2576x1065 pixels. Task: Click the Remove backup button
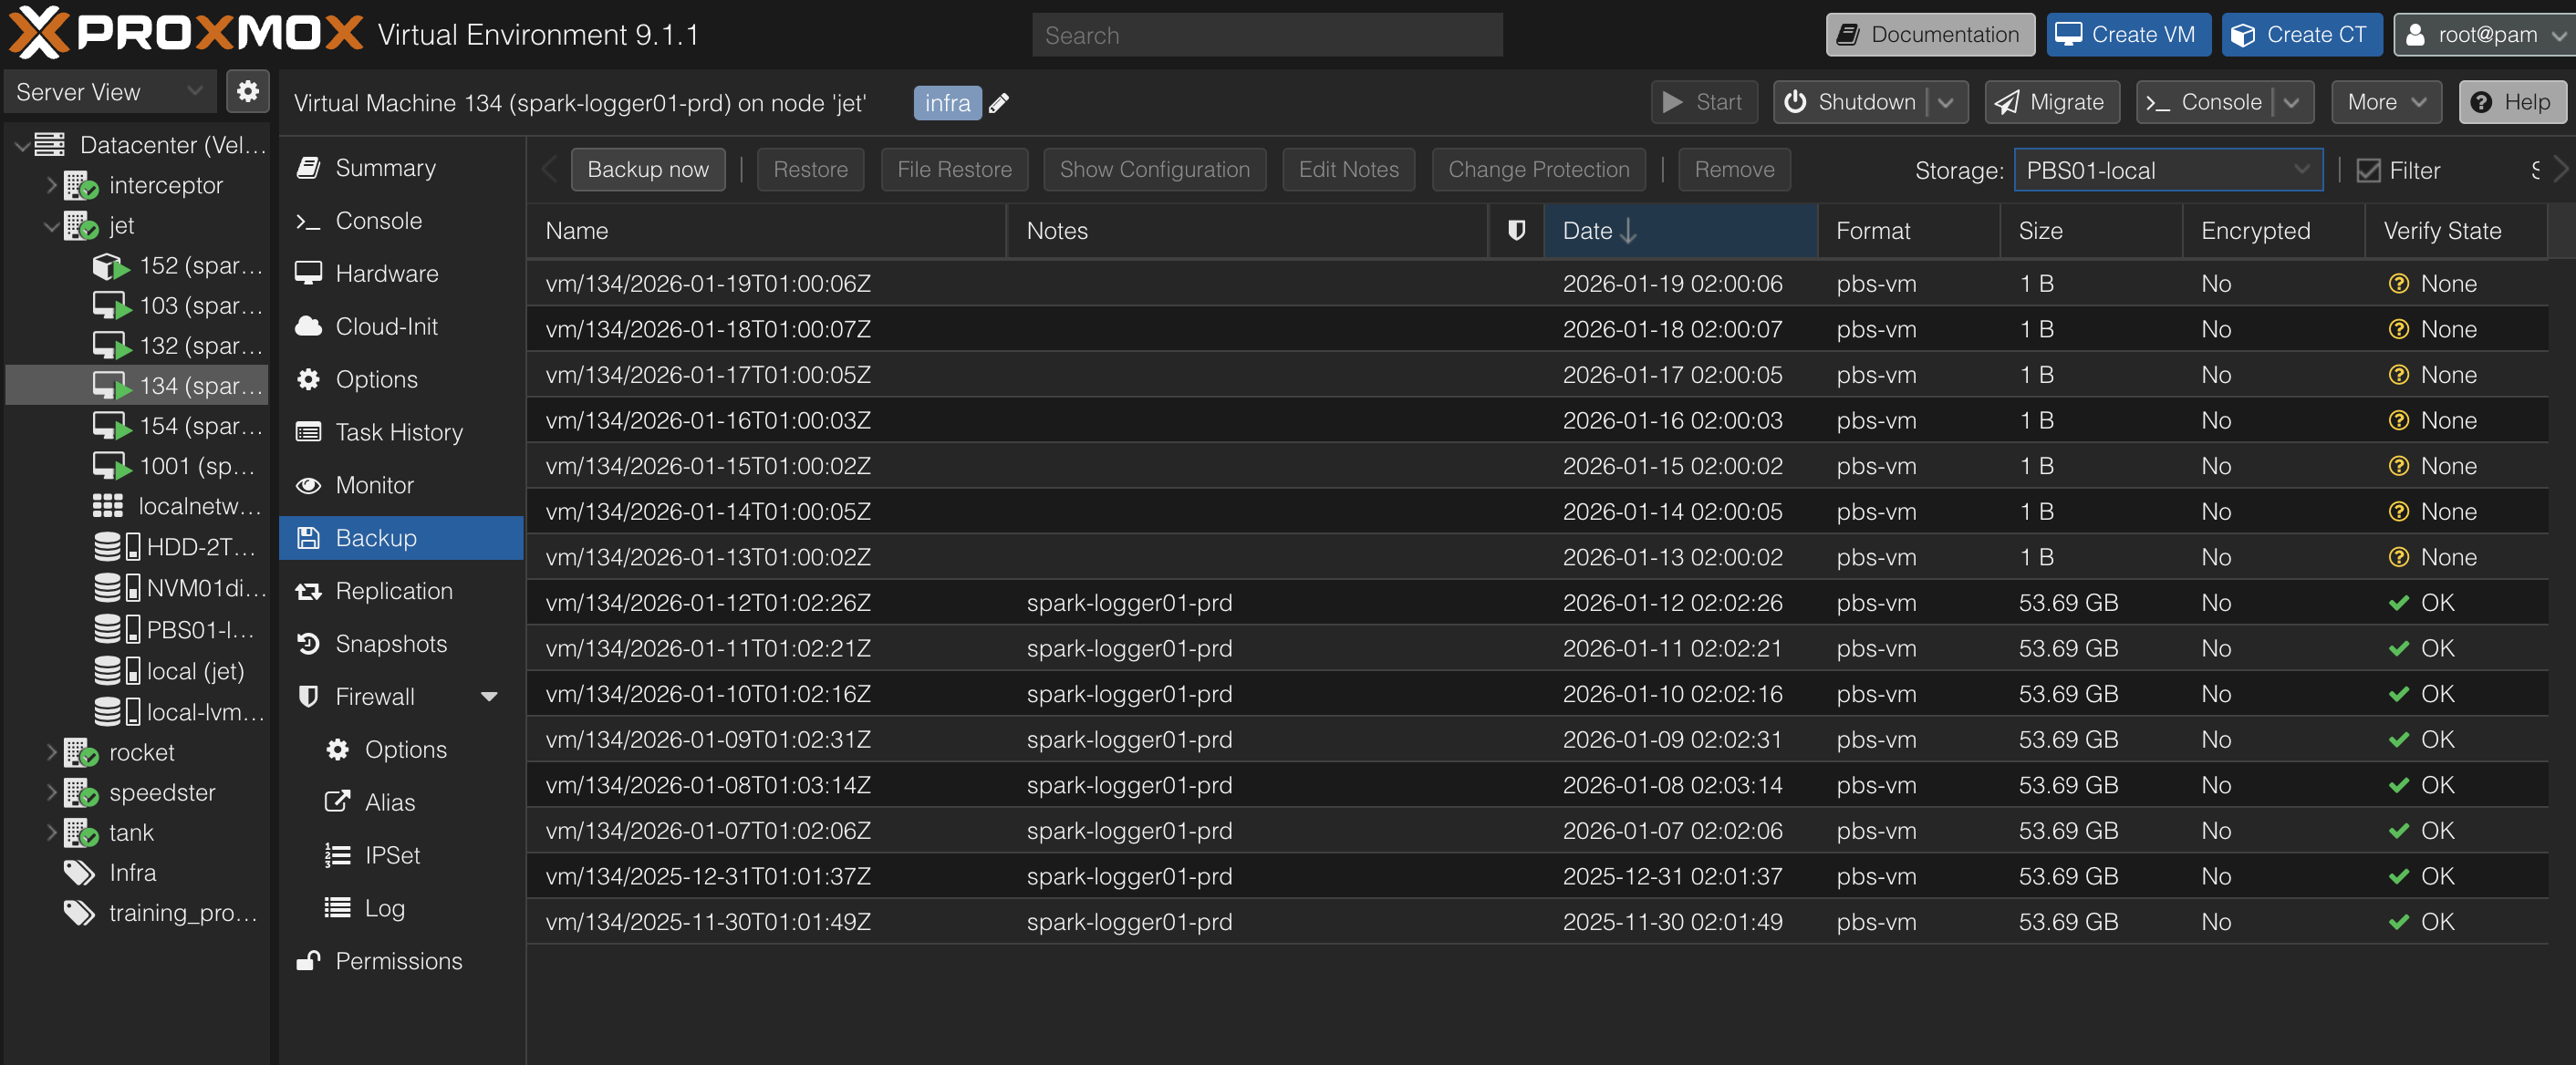[1734, 170]
